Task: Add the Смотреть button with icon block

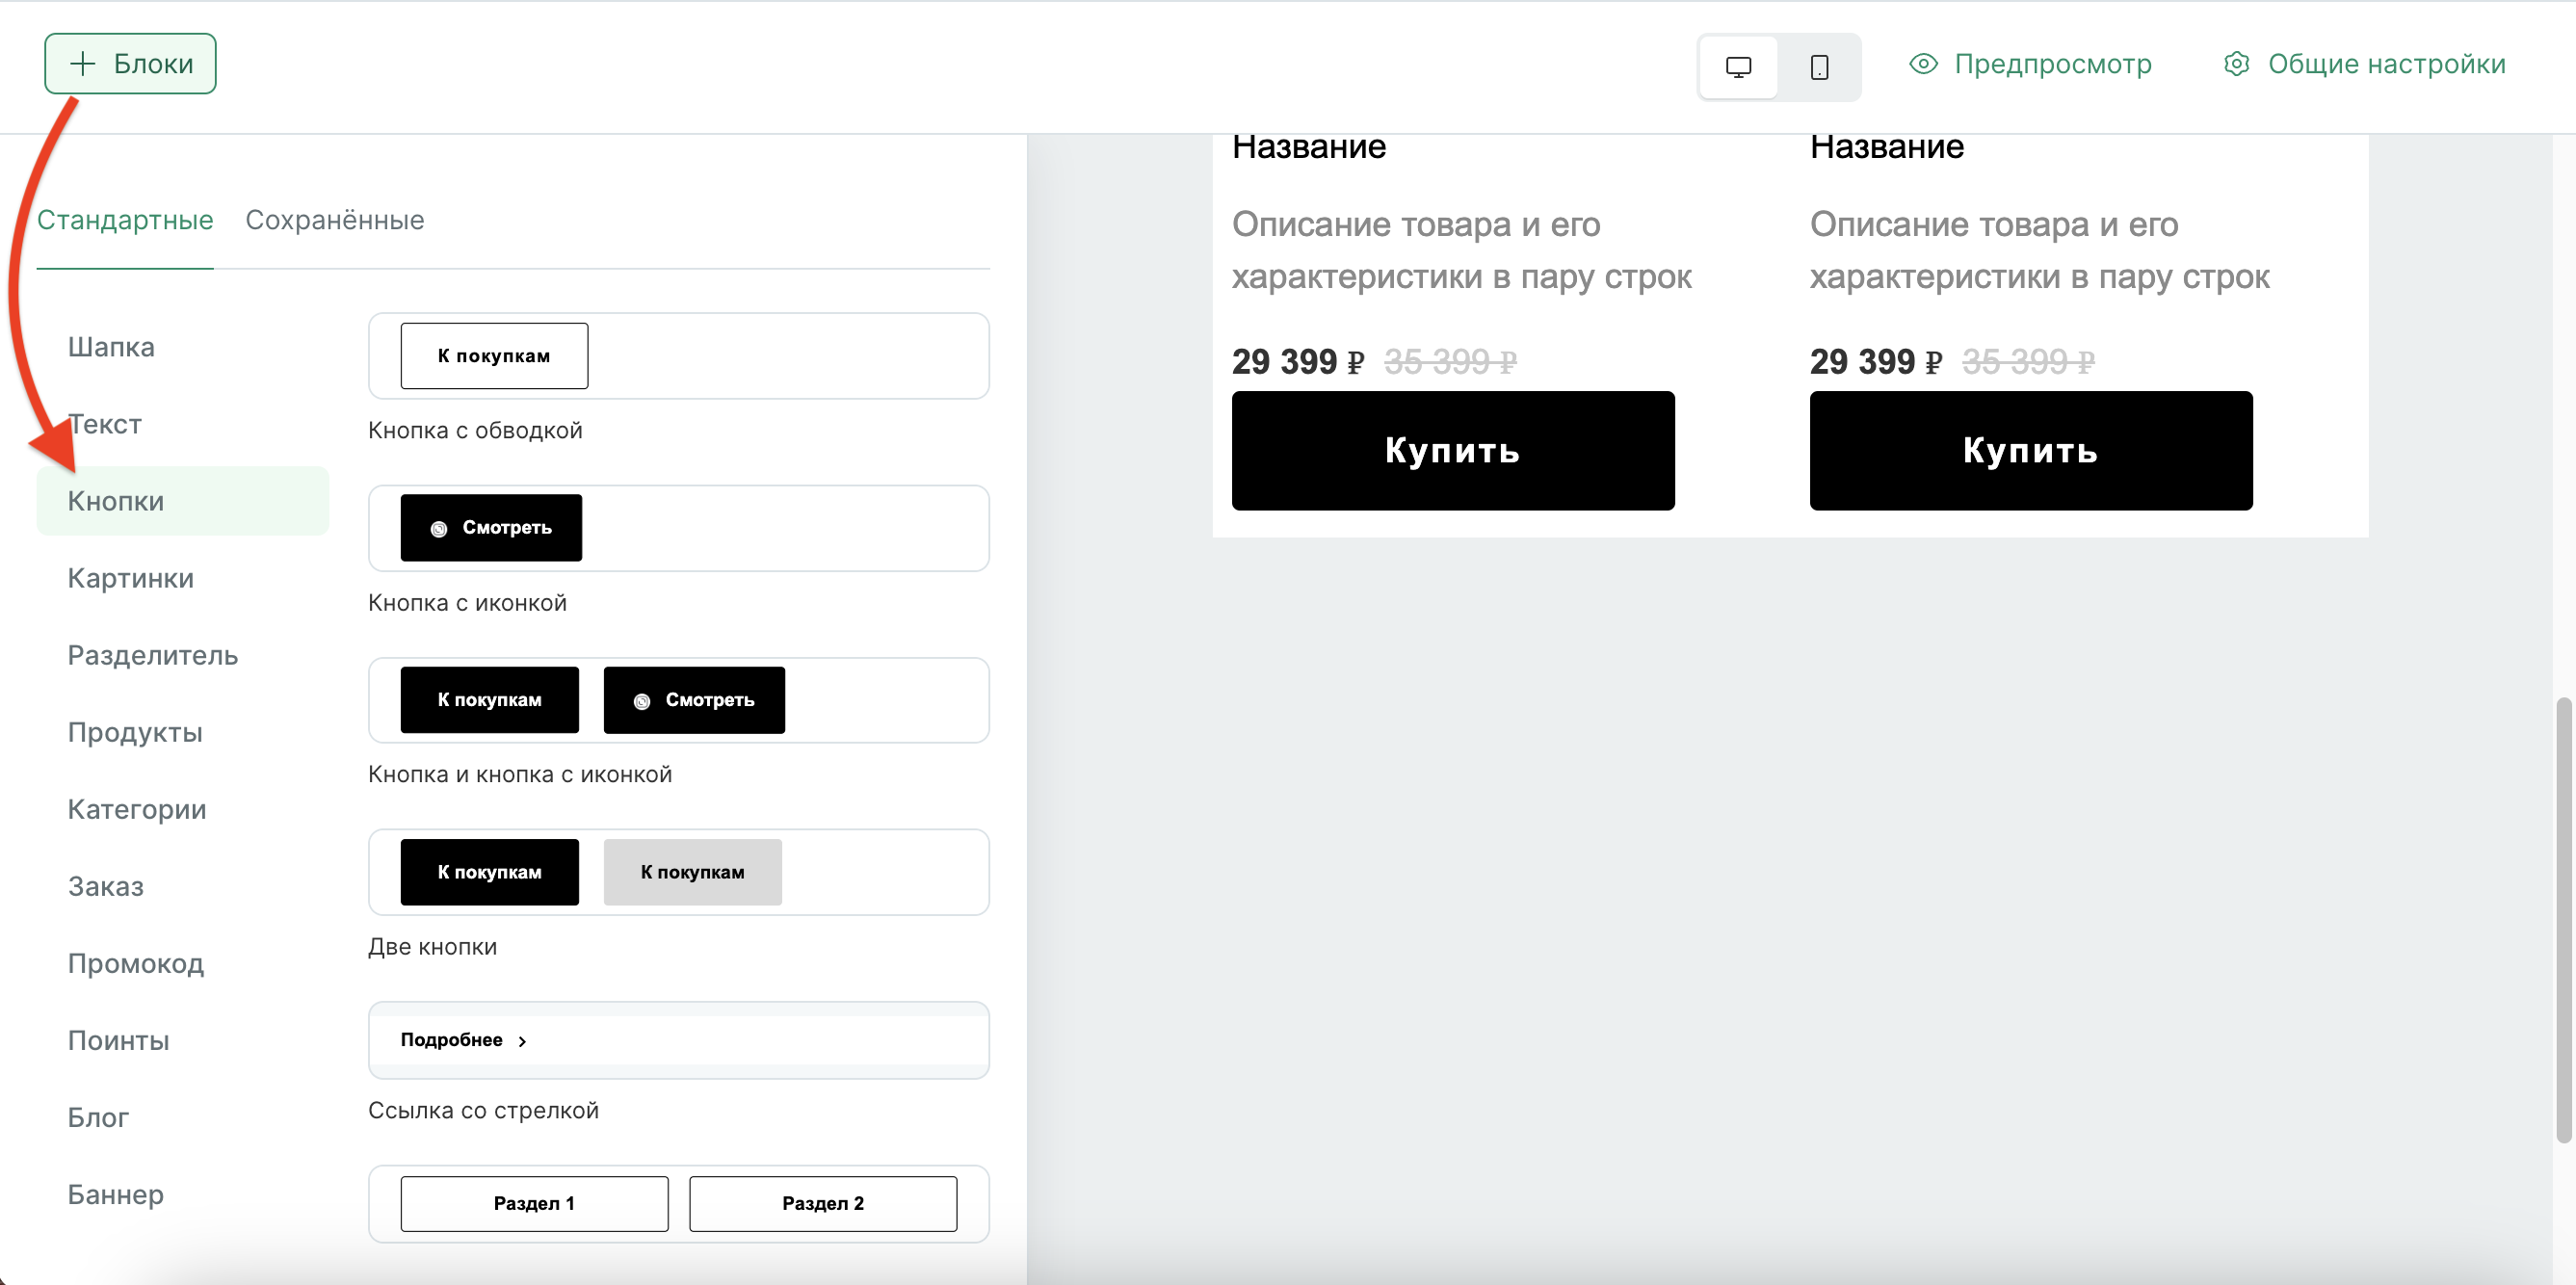Action: (x=679, y=528)
